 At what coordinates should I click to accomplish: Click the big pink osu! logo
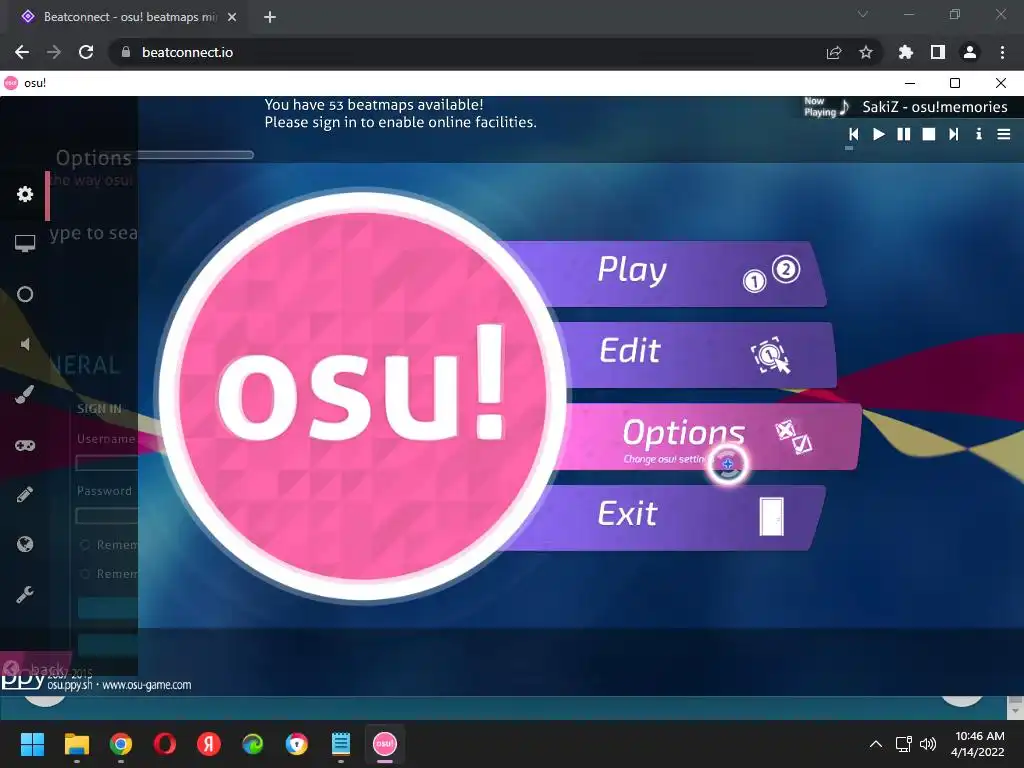click(362, 395)
